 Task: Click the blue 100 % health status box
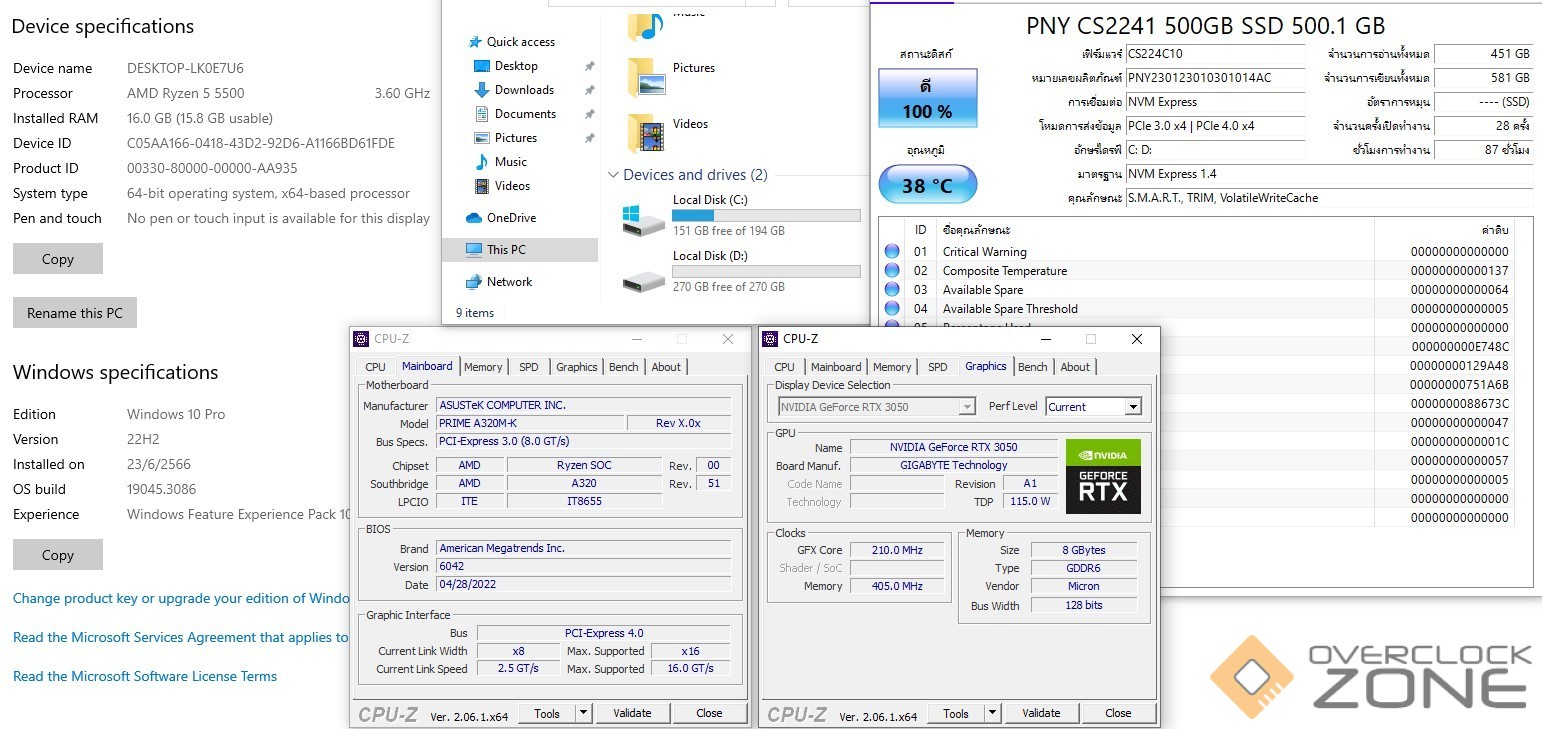pos(928,98)
